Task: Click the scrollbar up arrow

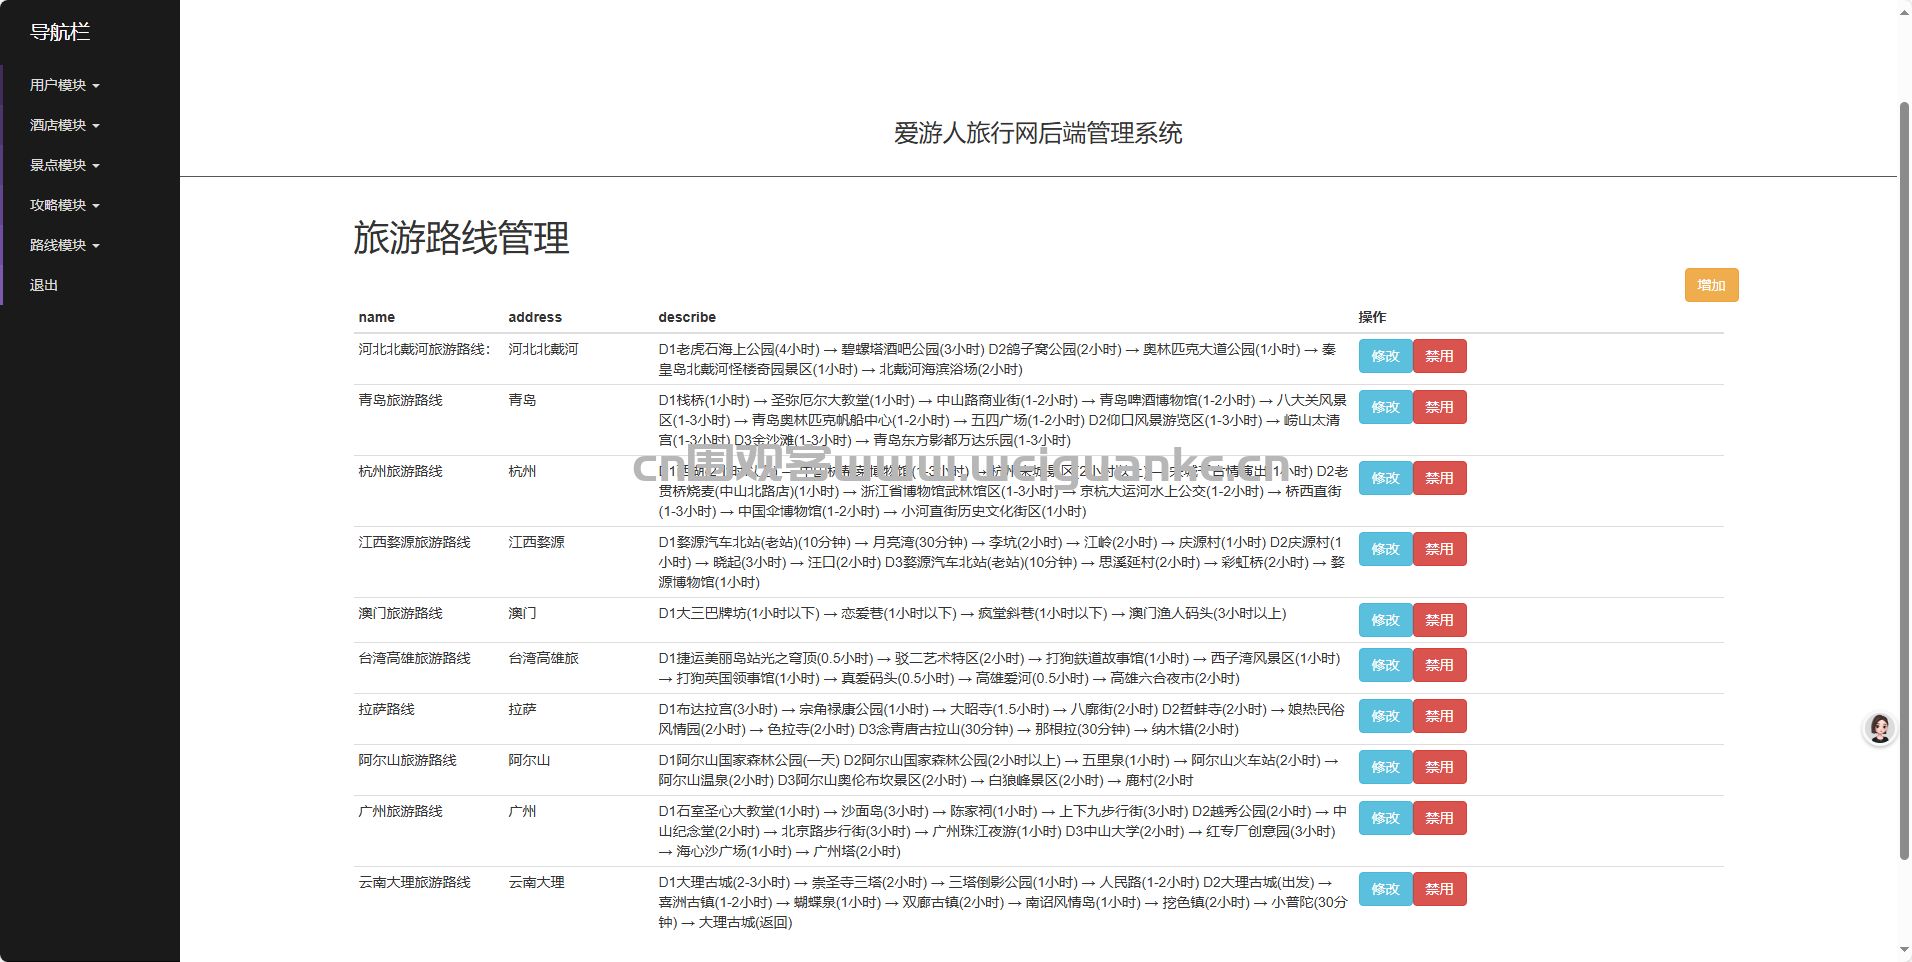Action: [x=1904, y=11]
